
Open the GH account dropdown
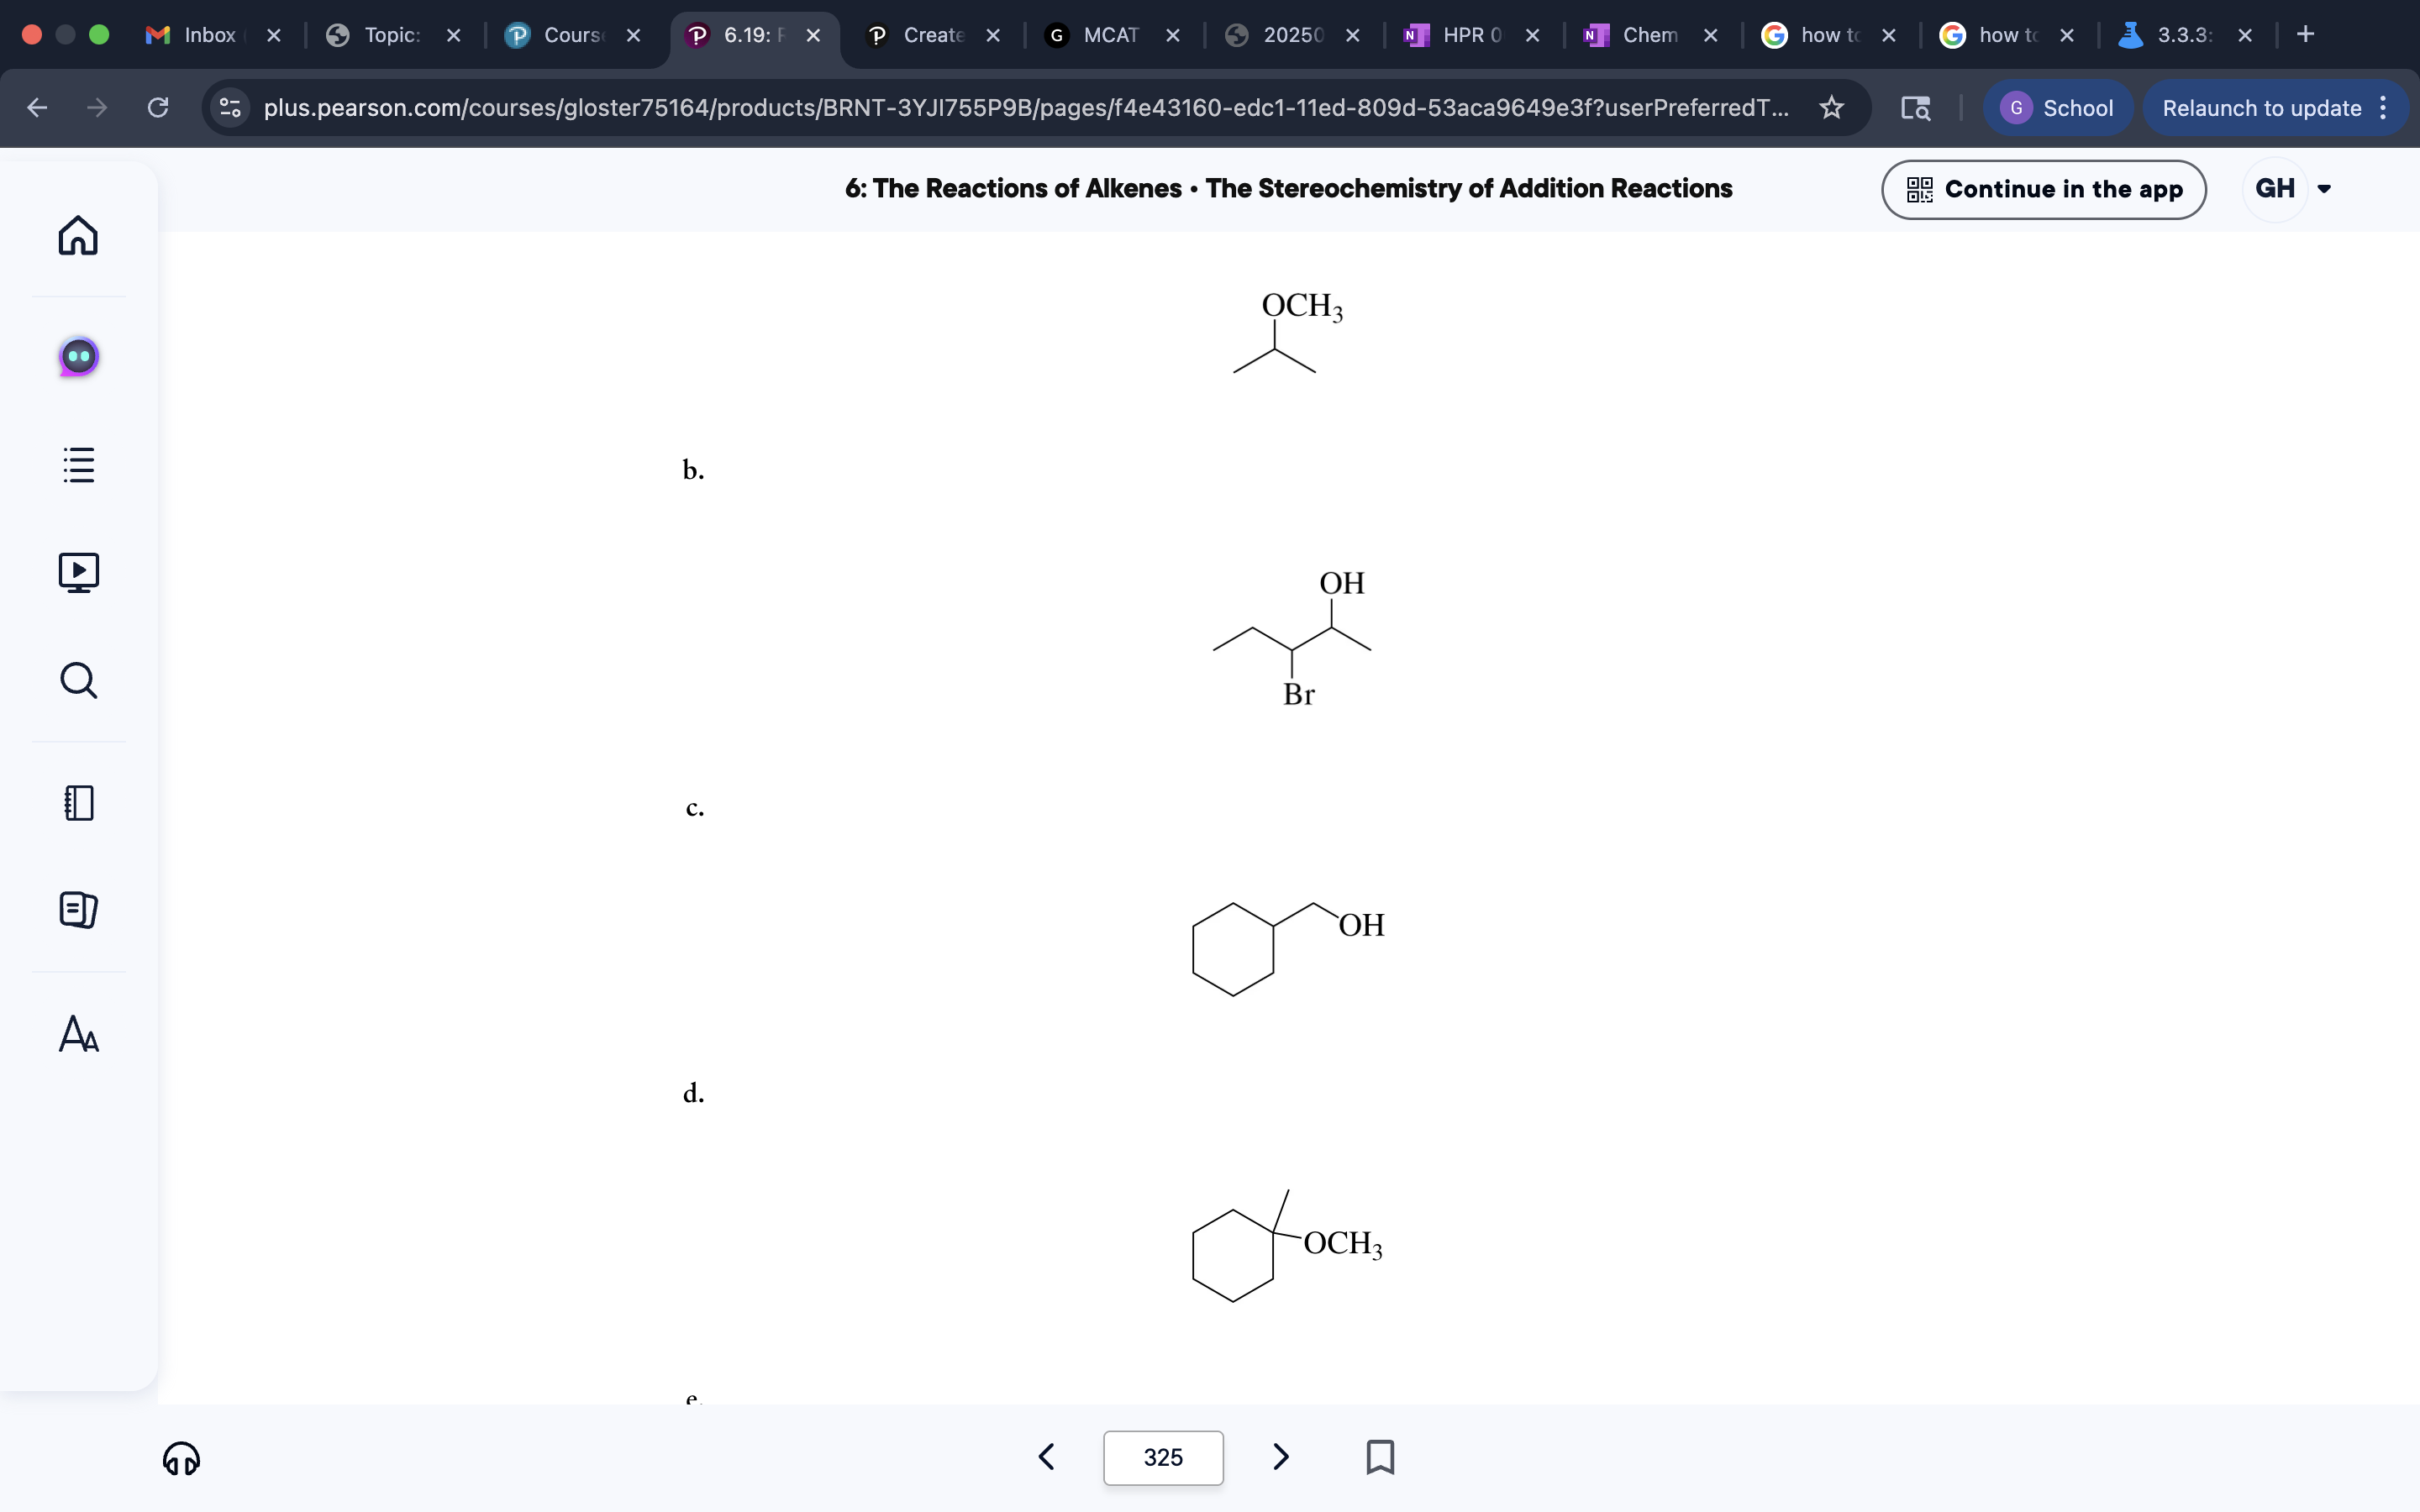tap(2289, 189)
